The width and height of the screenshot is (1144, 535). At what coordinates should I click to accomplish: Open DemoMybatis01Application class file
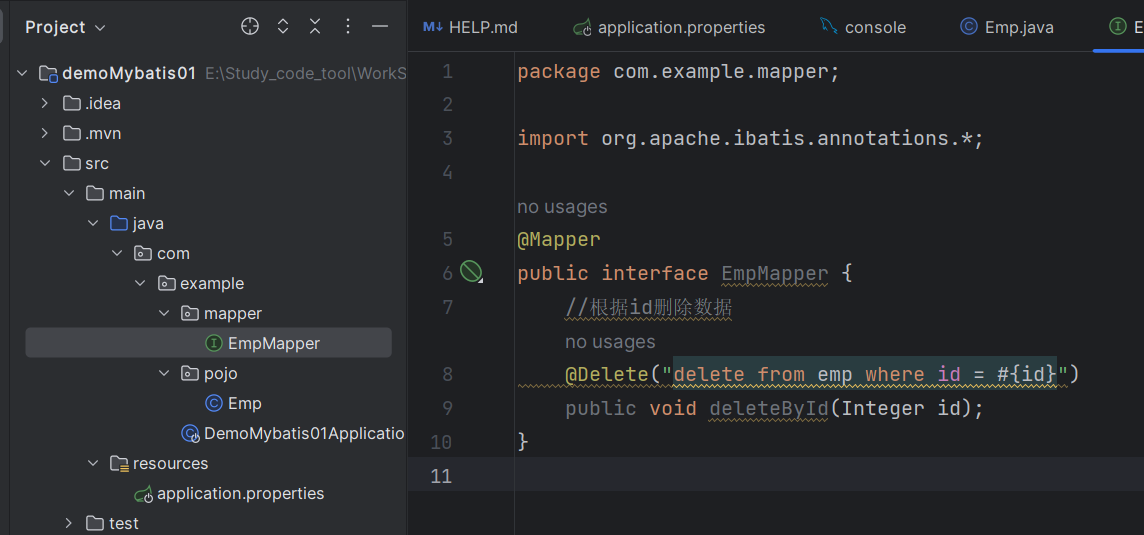[303, 433]
